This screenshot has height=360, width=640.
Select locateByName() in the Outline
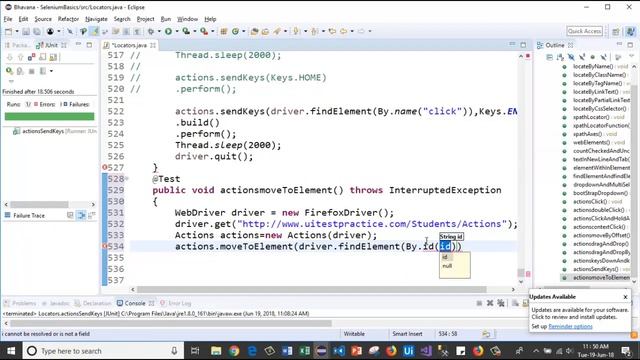[x=593, y=66]
